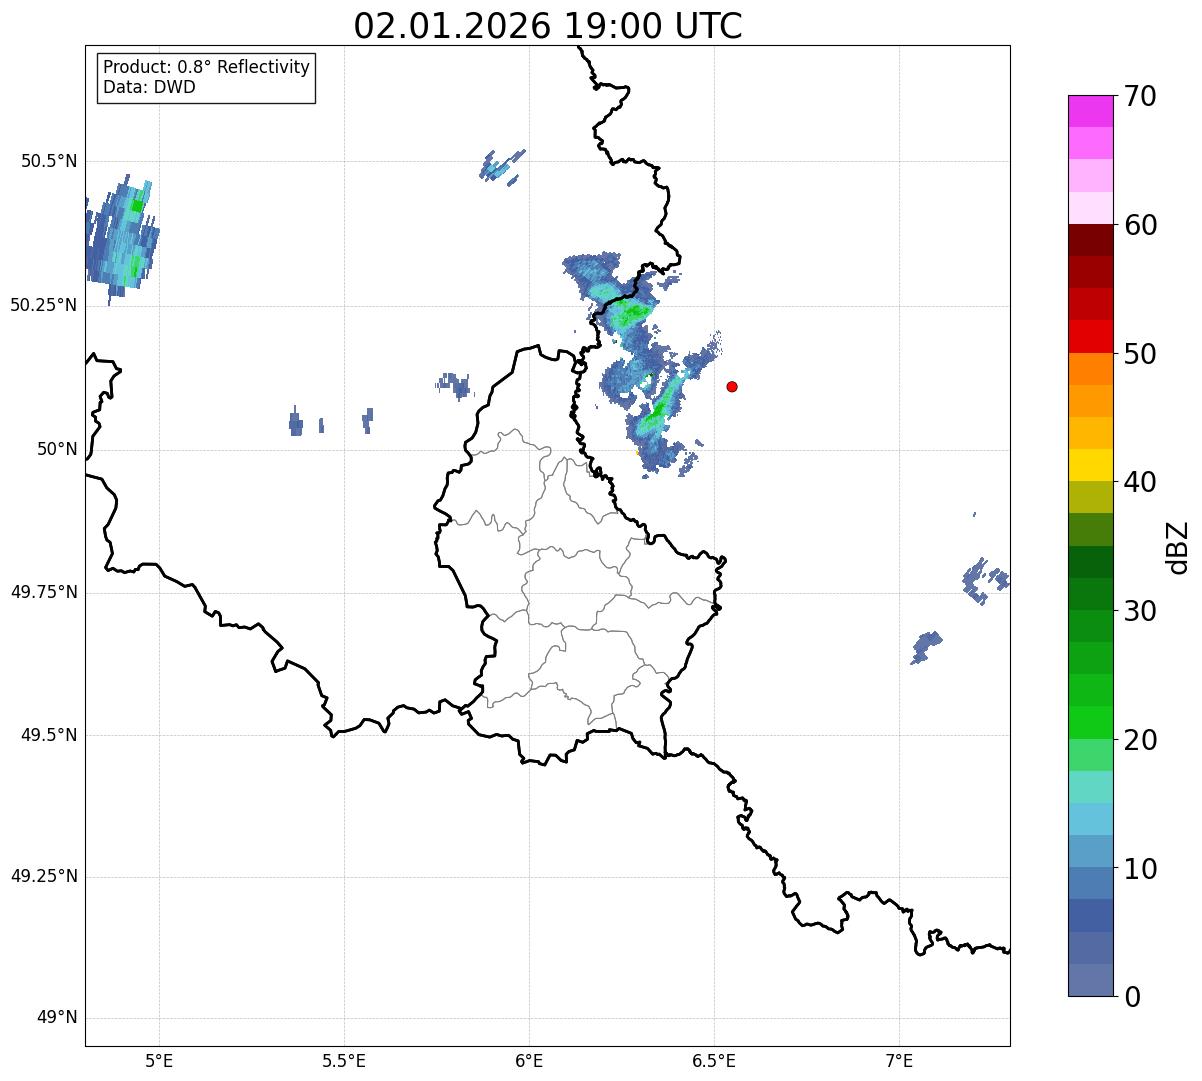Click the colorbar tick label 60

[1140, 225]
